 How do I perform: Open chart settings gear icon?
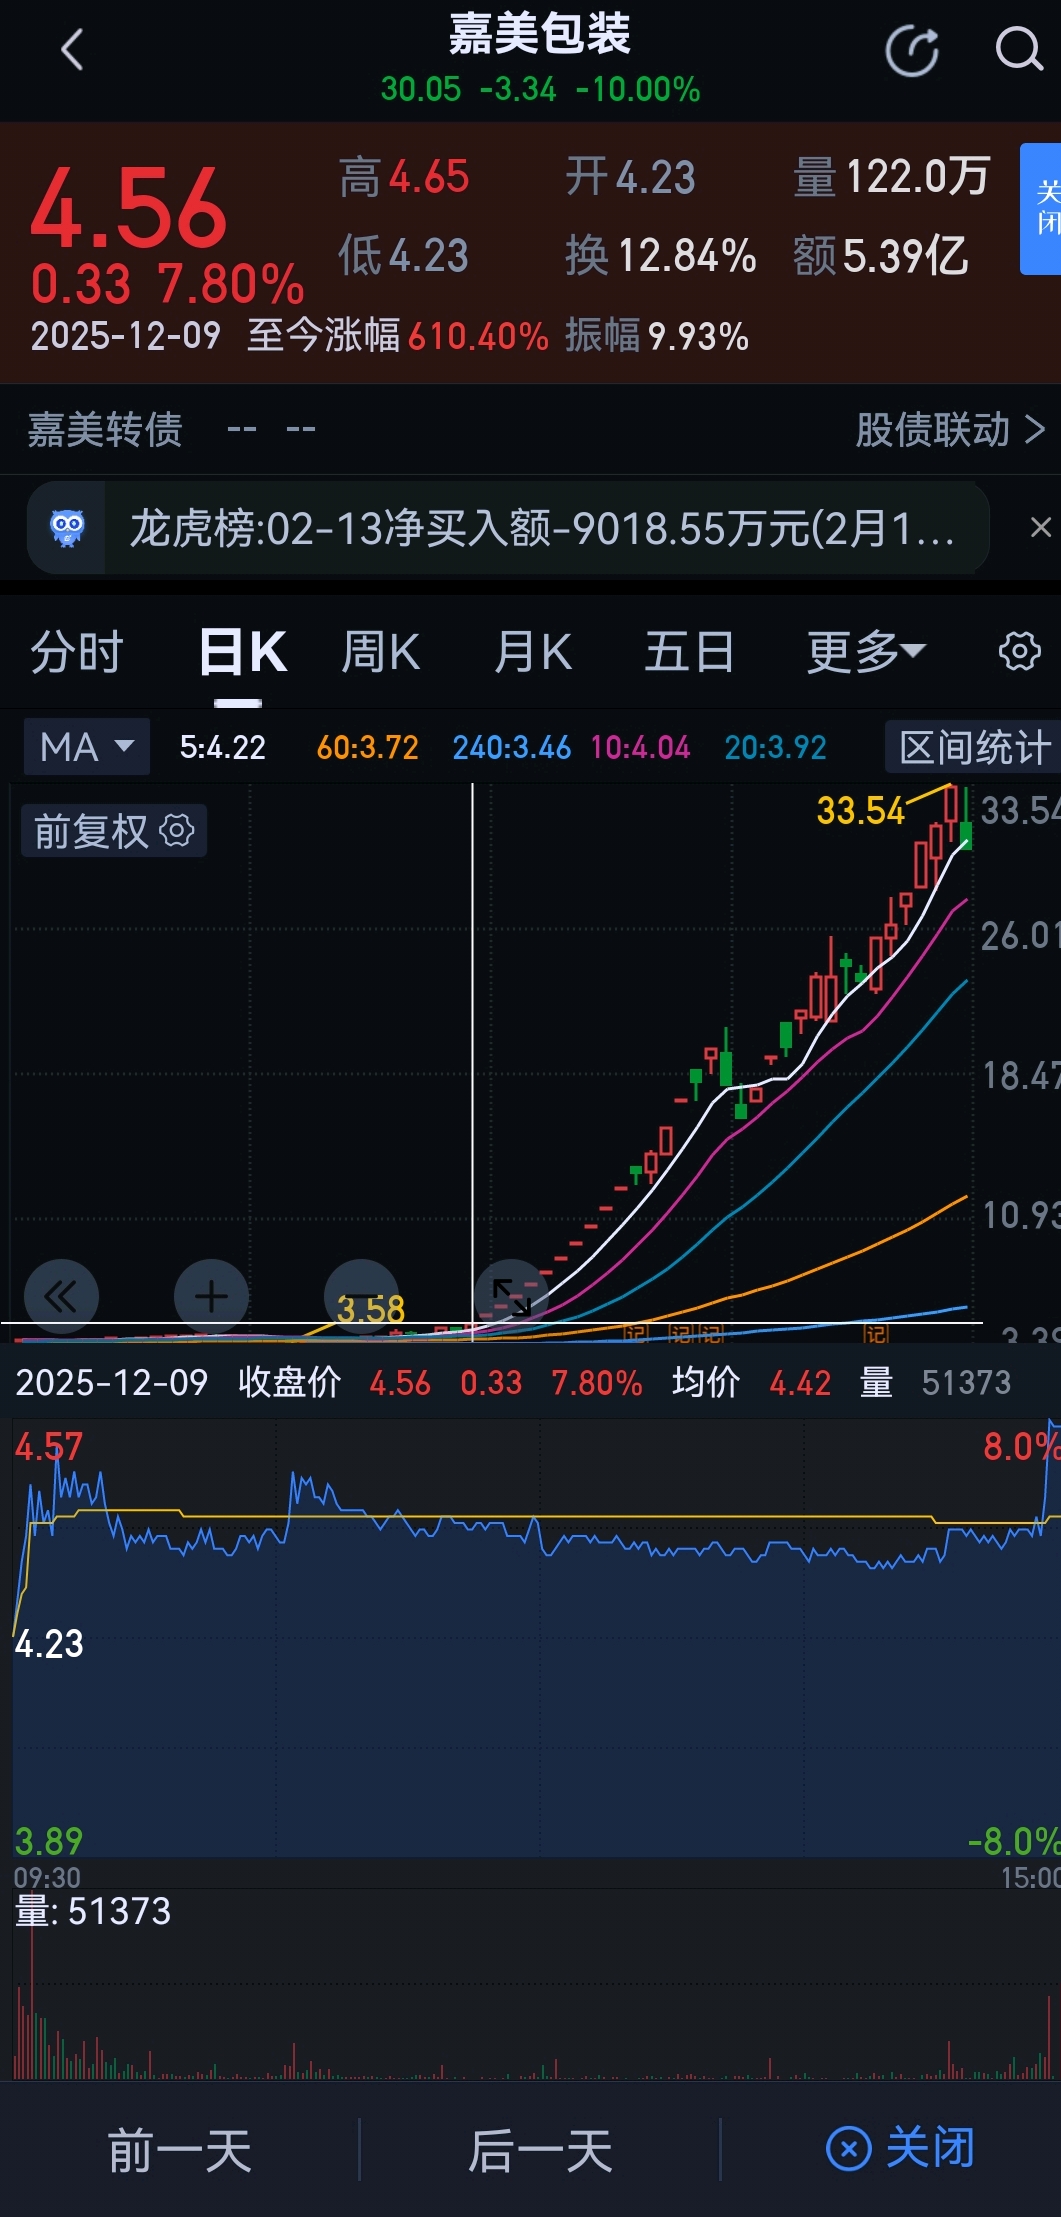point(1019,651)
